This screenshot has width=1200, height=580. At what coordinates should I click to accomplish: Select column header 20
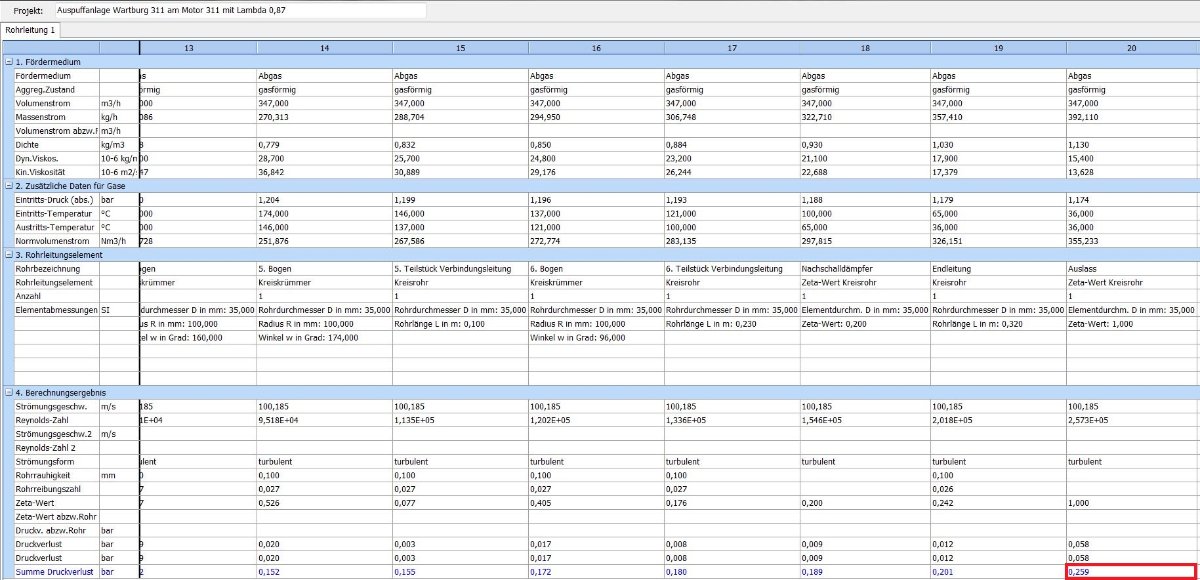tap(1131, 48)
